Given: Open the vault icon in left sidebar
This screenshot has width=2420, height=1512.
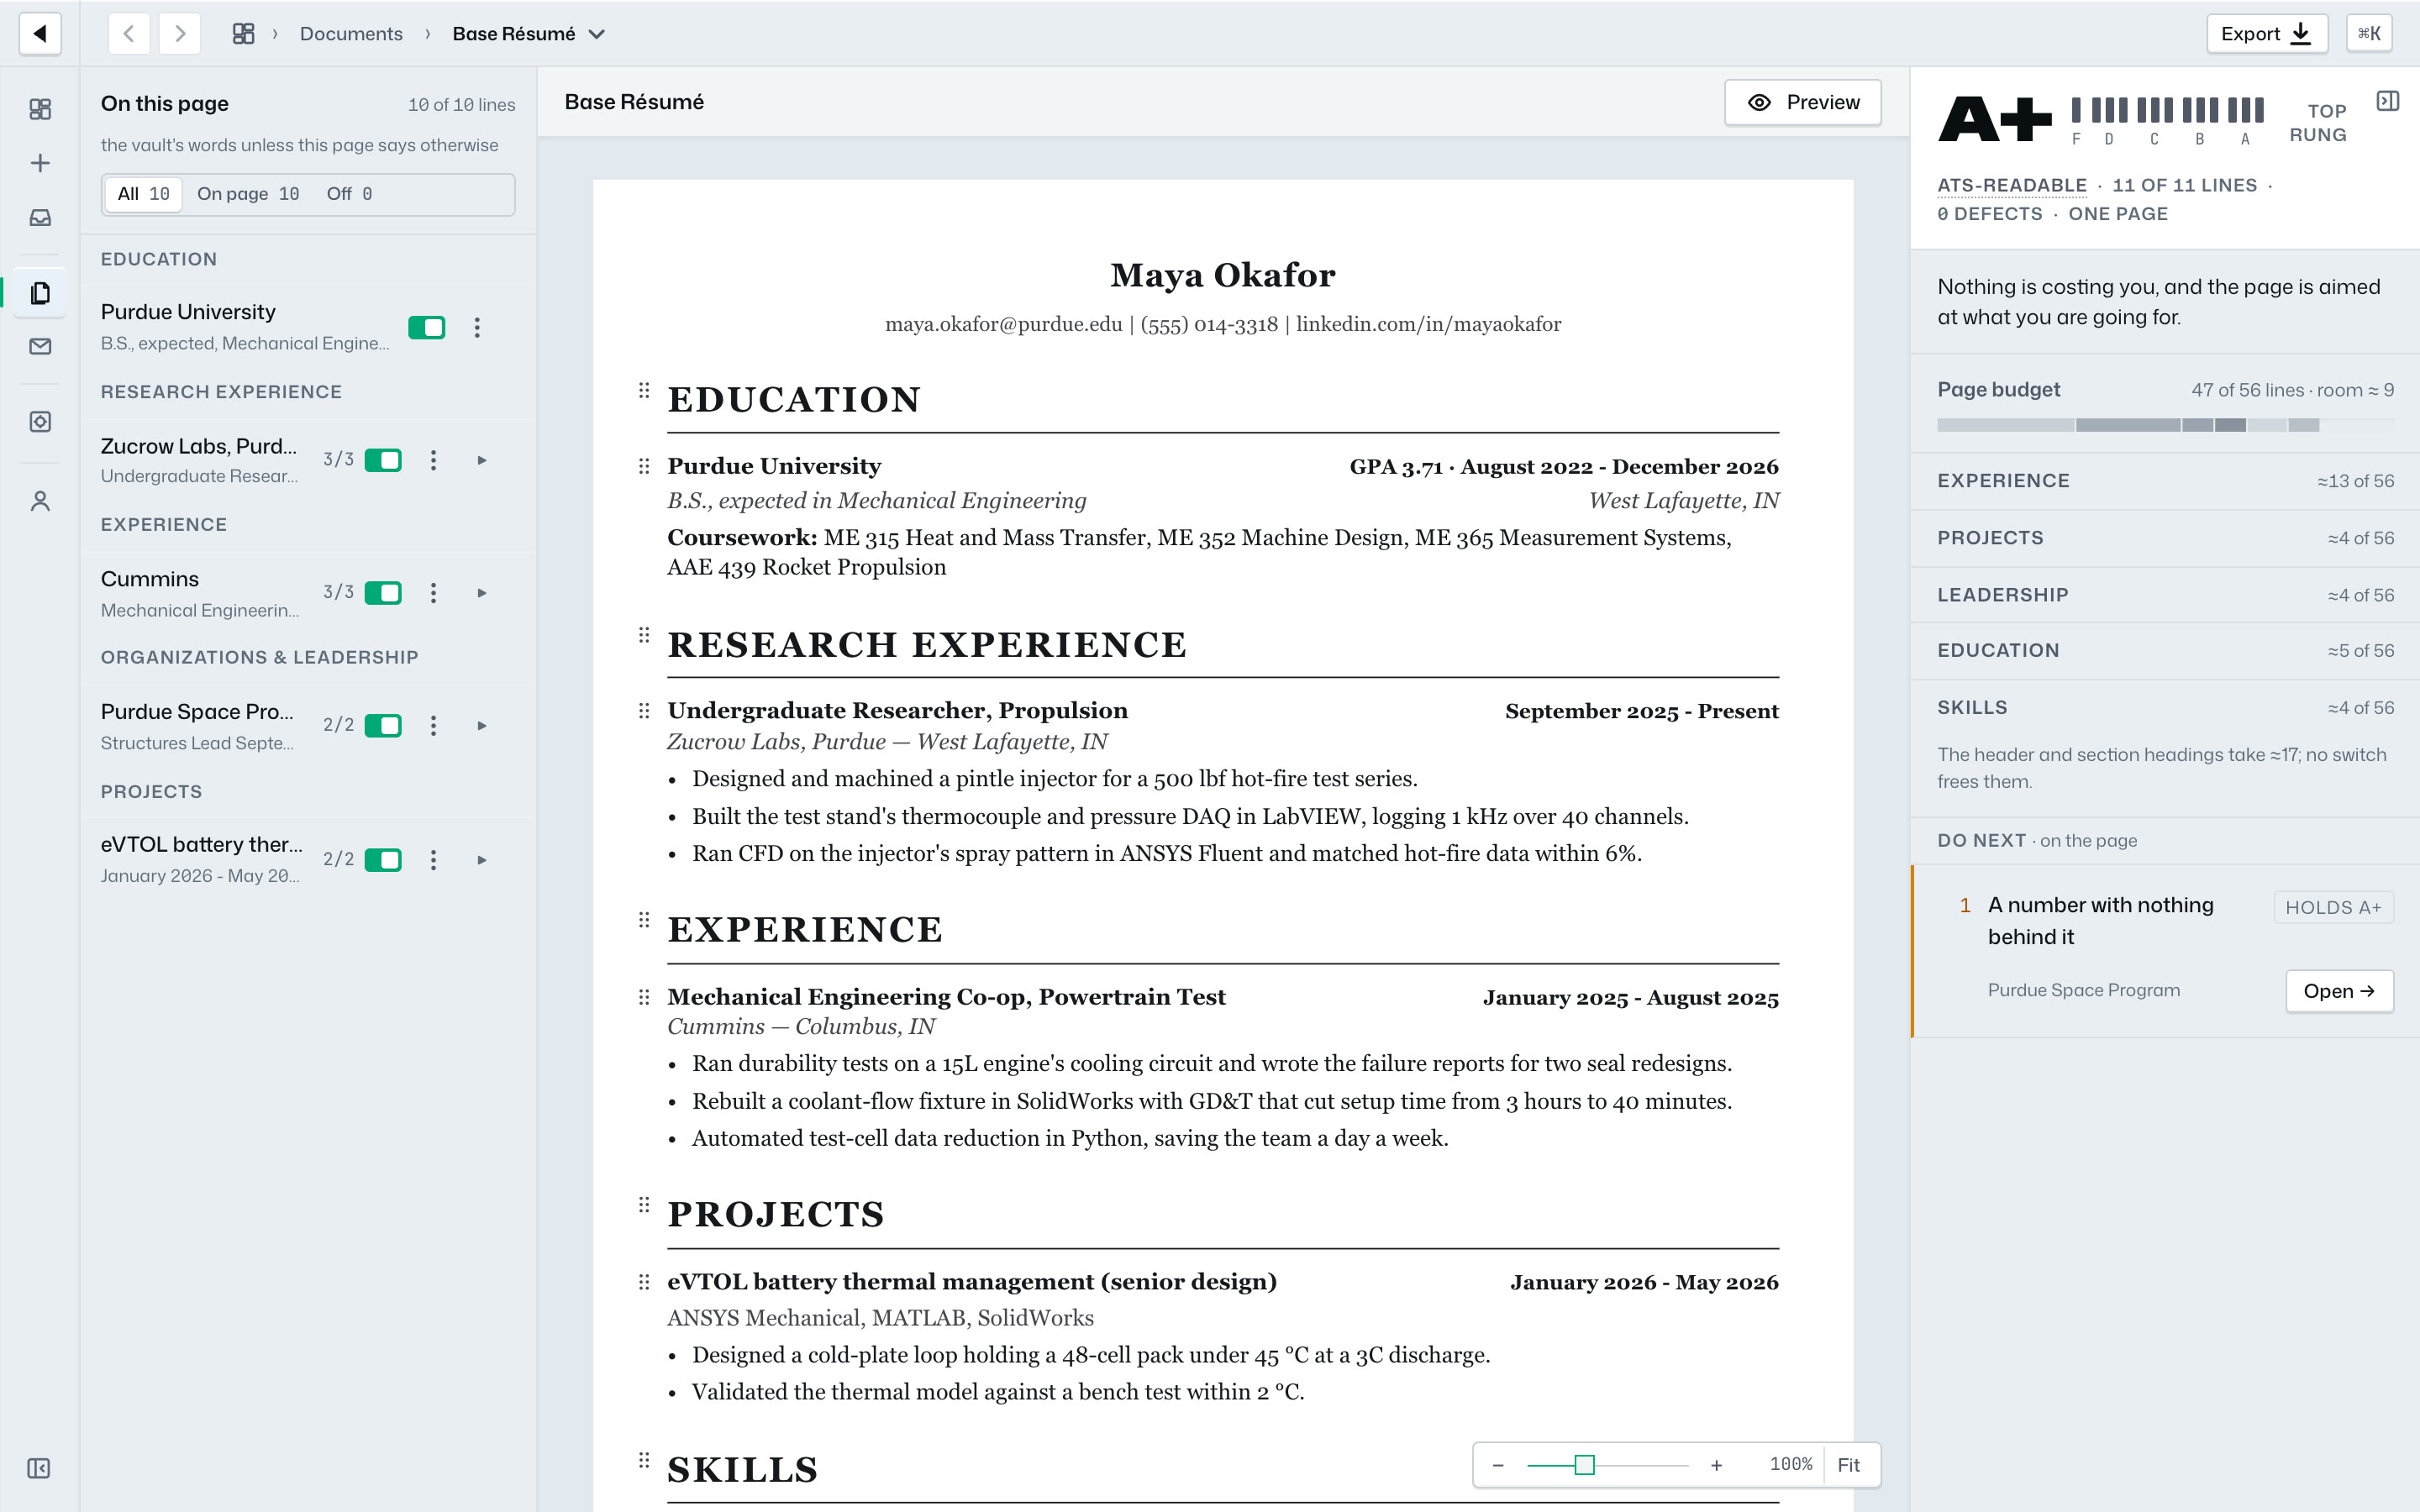Looking at the screenshot, I should pos(40,422).
